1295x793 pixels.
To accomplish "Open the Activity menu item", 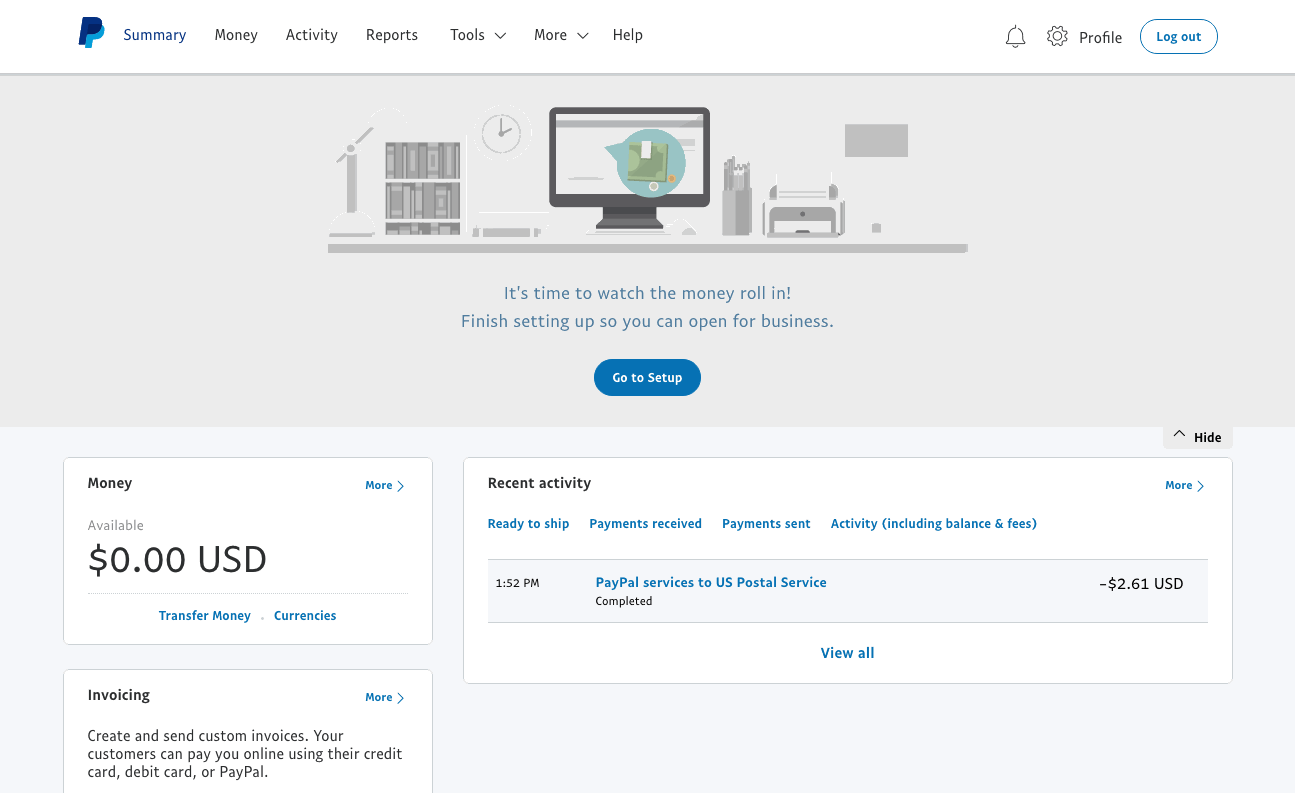I will (312, 35).
